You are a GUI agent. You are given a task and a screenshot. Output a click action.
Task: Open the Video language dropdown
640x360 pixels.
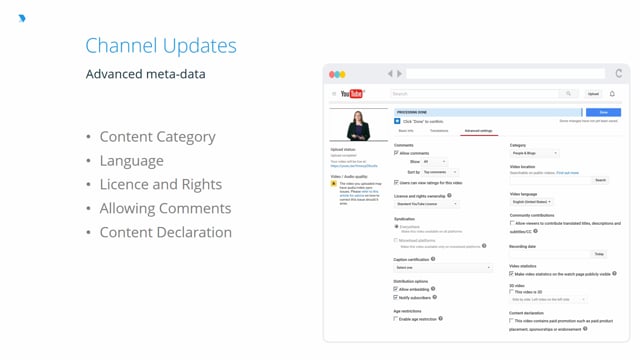[532, 202]
